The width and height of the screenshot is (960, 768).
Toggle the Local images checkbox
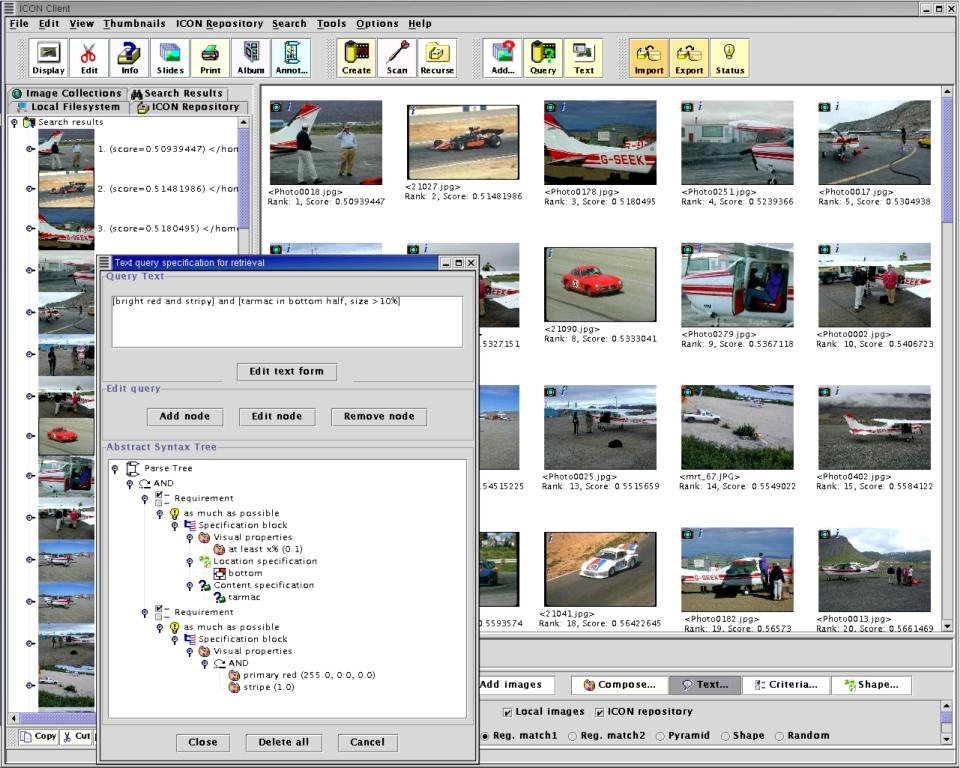click(508, 712)
